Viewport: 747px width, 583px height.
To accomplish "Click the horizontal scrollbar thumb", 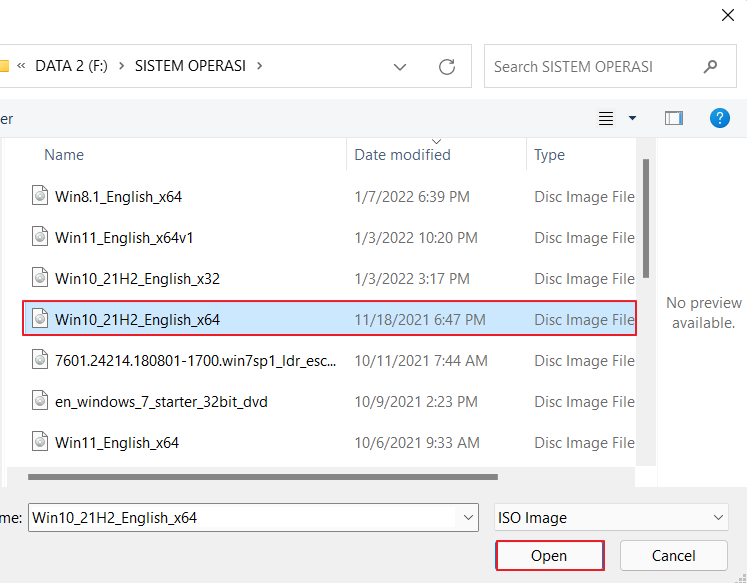I will [262, 477].
